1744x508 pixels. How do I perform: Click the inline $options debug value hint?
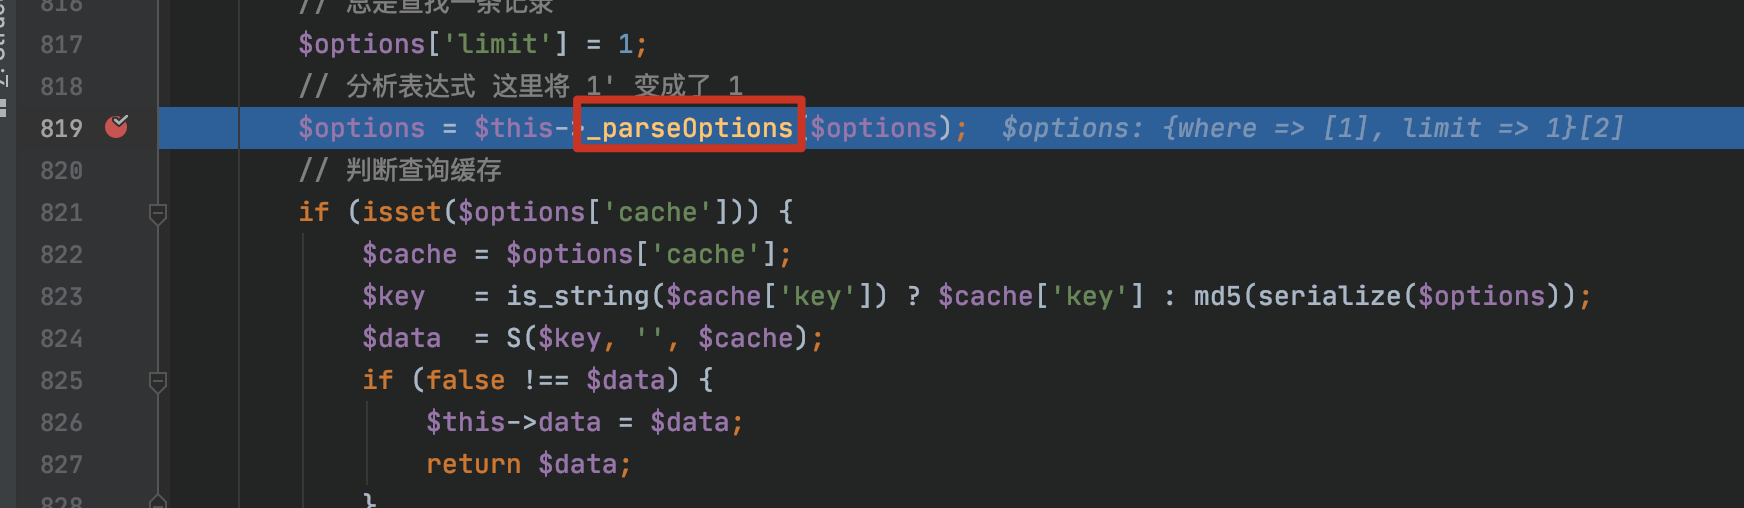(x=1312, y=128)
